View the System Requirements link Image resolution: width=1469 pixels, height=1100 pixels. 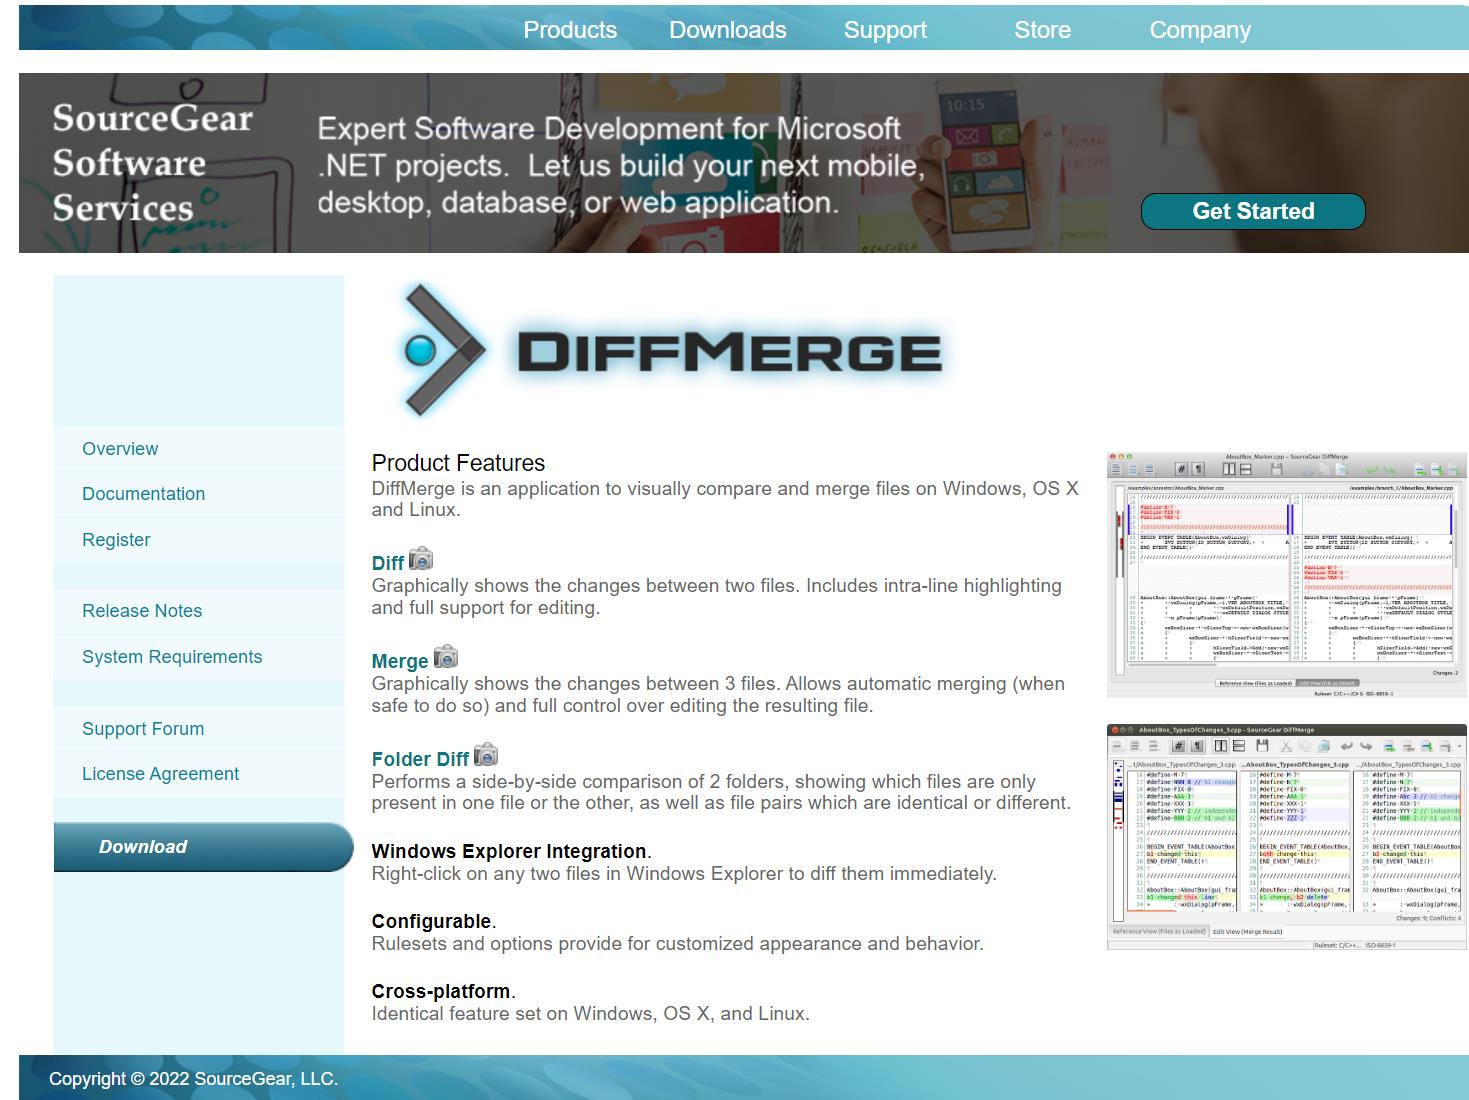(172, 657)
